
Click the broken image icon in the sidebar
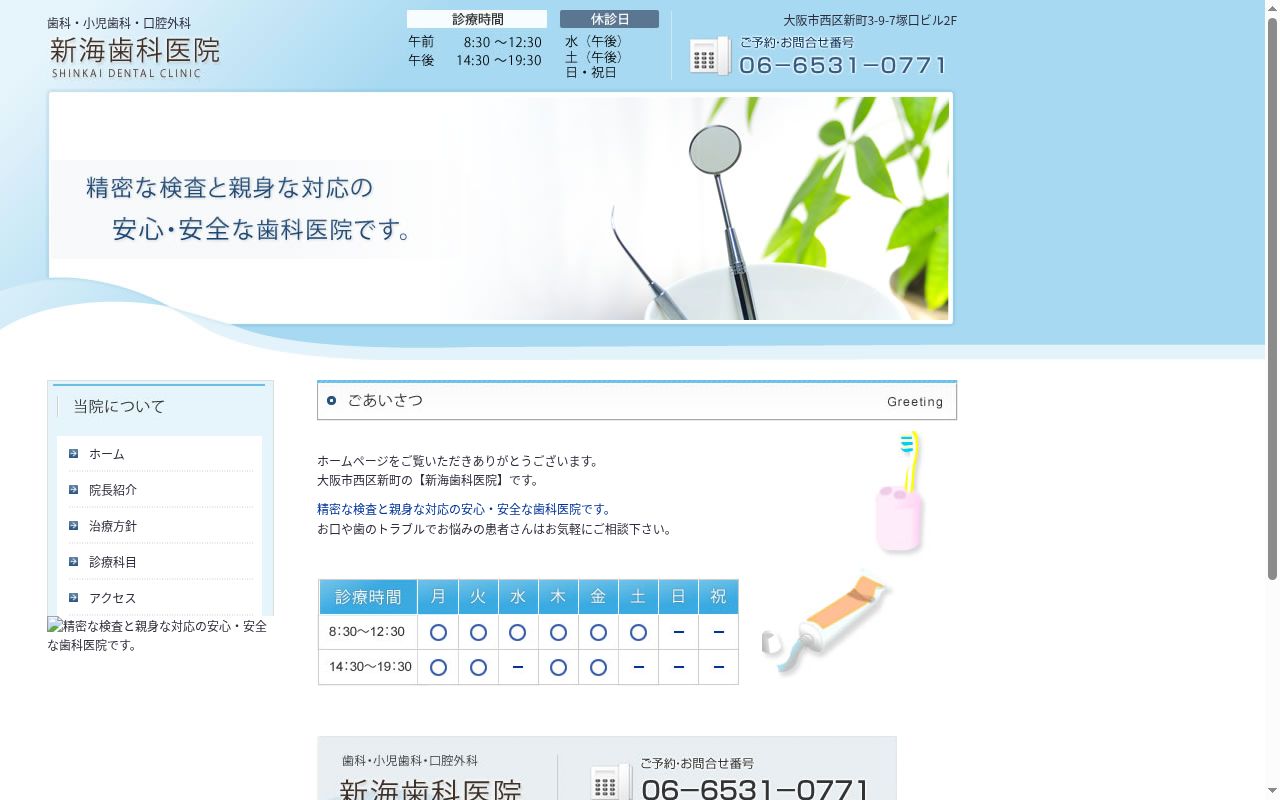pos(55,626)
